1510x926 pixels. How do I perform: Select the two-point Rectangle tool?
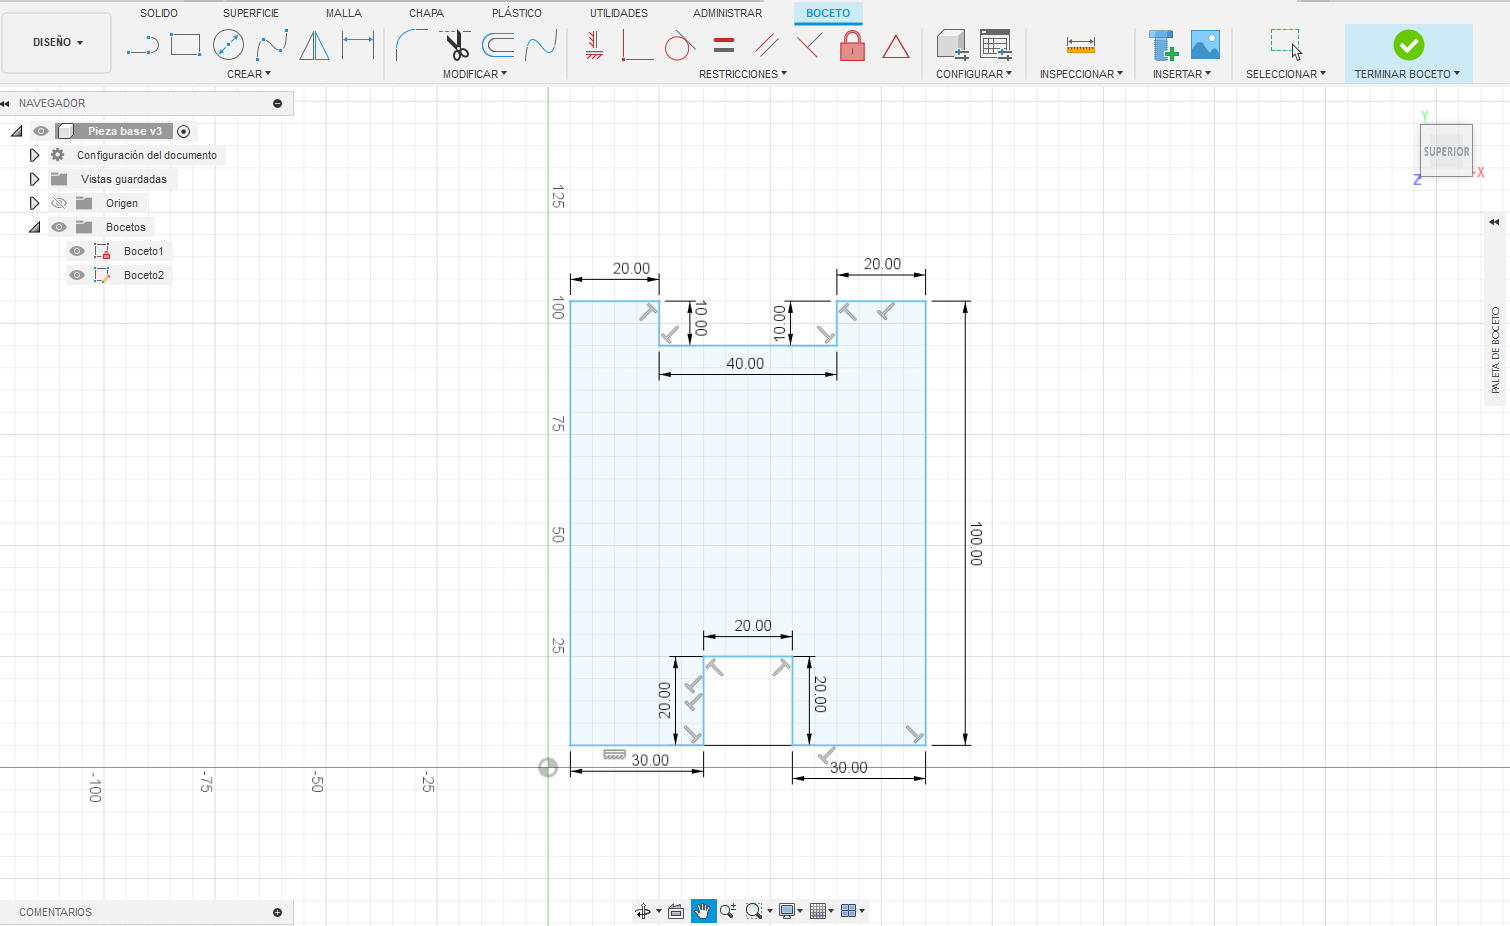click(x=186, y=45)
